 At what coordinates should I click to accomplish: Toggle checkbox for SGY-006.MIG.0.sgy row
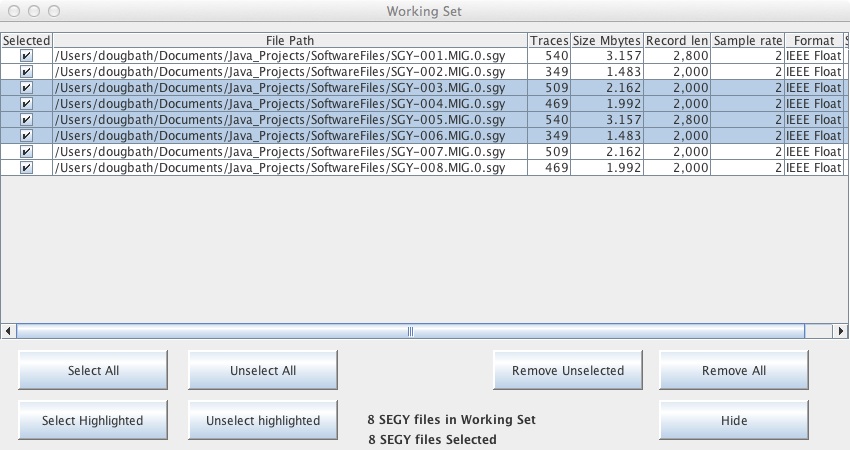(x=26, y=136)
